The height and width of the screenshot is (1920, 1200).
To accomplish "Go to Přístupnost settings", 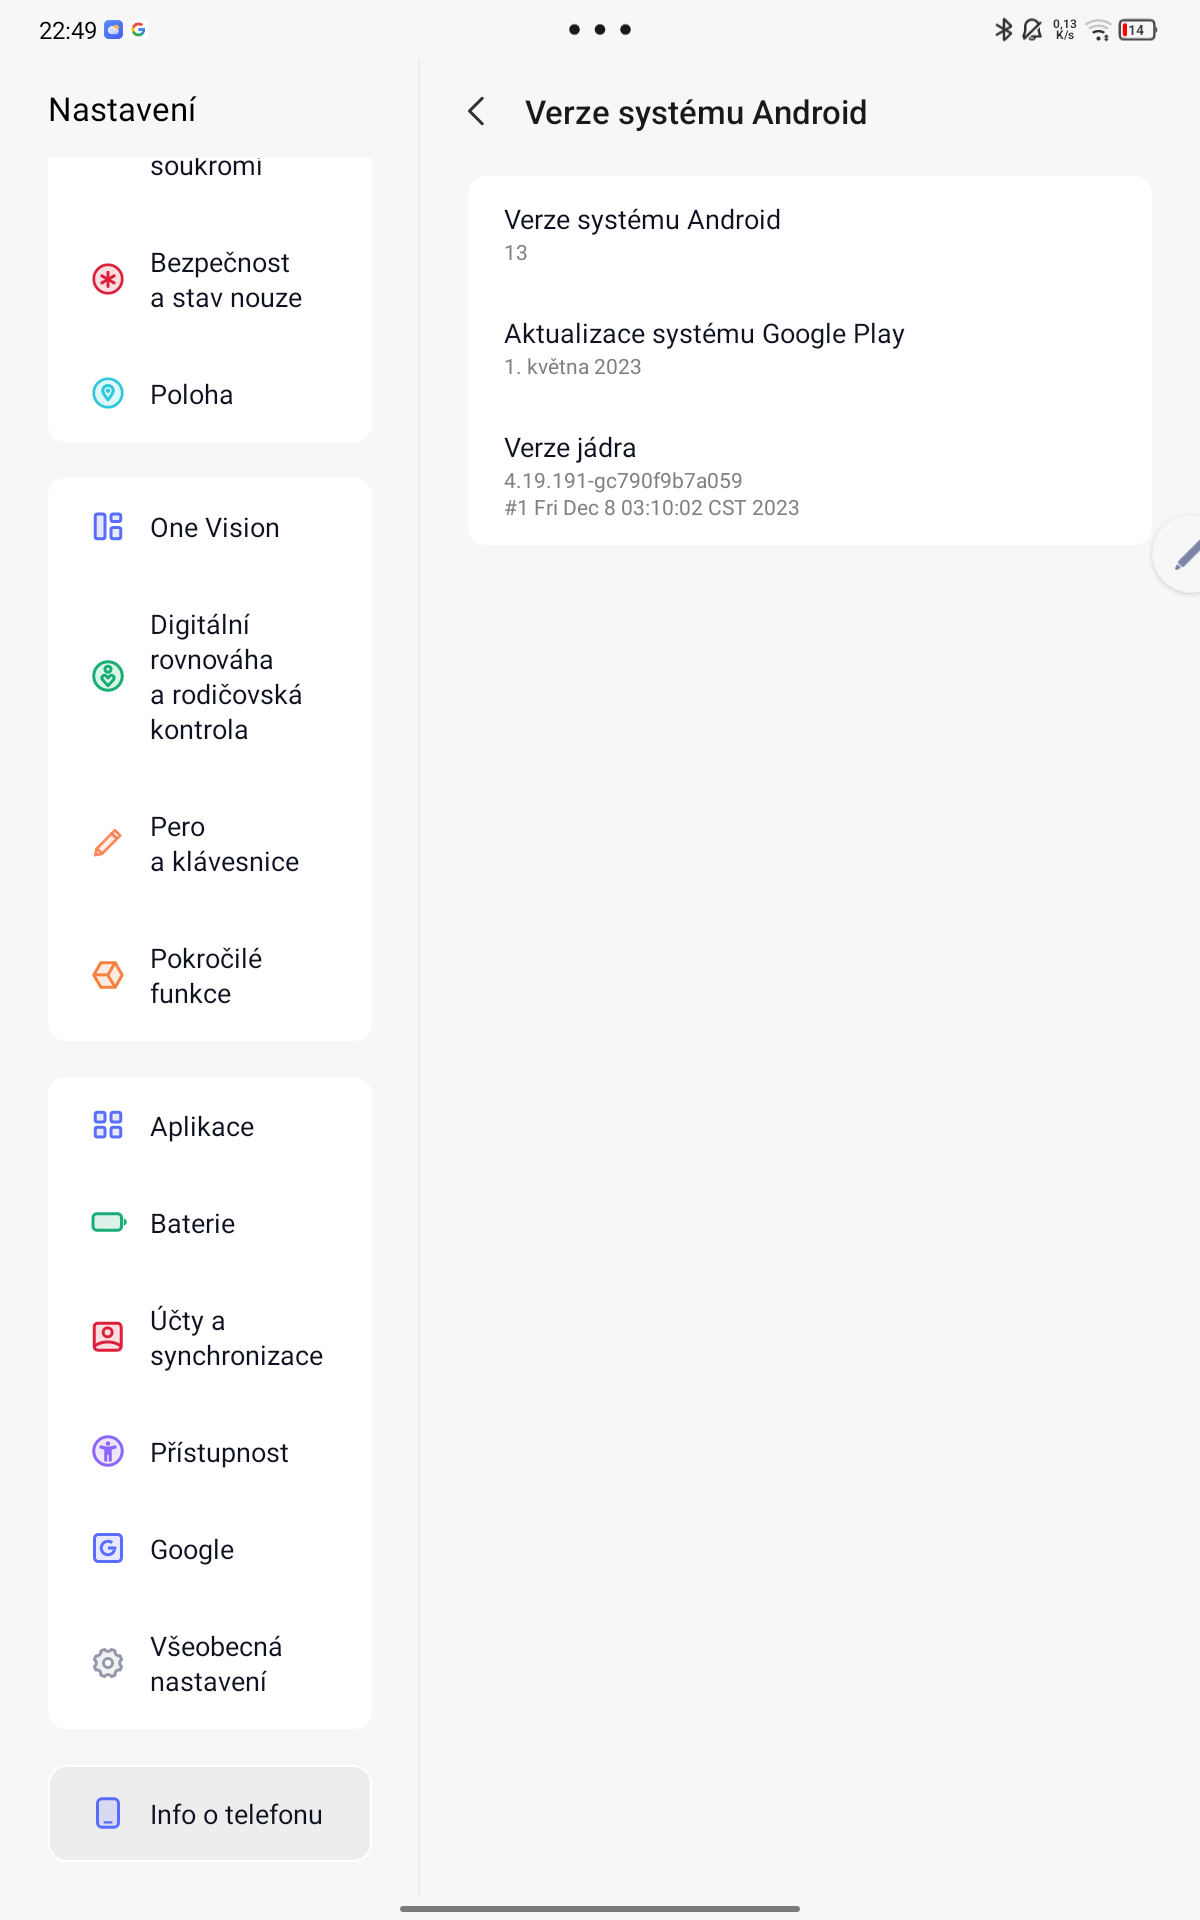I will coord(210,1452).
